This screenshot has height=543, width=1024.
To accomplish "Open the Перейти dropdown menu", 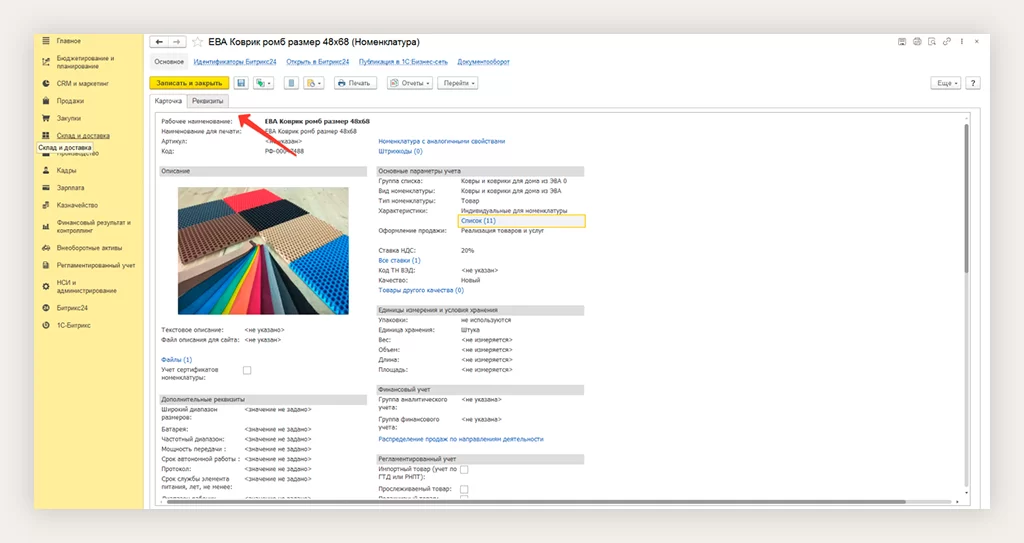I will tap(457, 83).
